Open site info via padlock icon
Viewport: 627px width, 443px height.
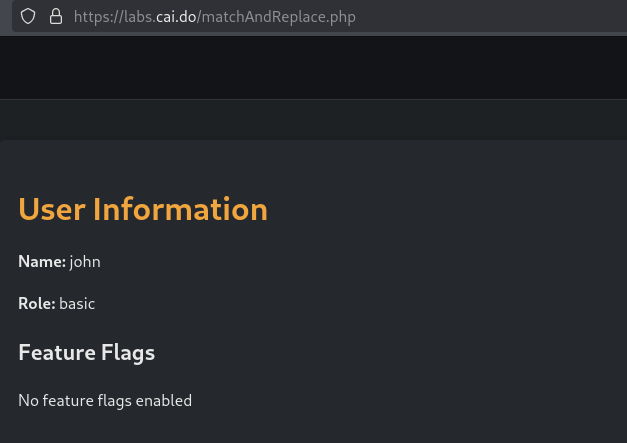55,17
